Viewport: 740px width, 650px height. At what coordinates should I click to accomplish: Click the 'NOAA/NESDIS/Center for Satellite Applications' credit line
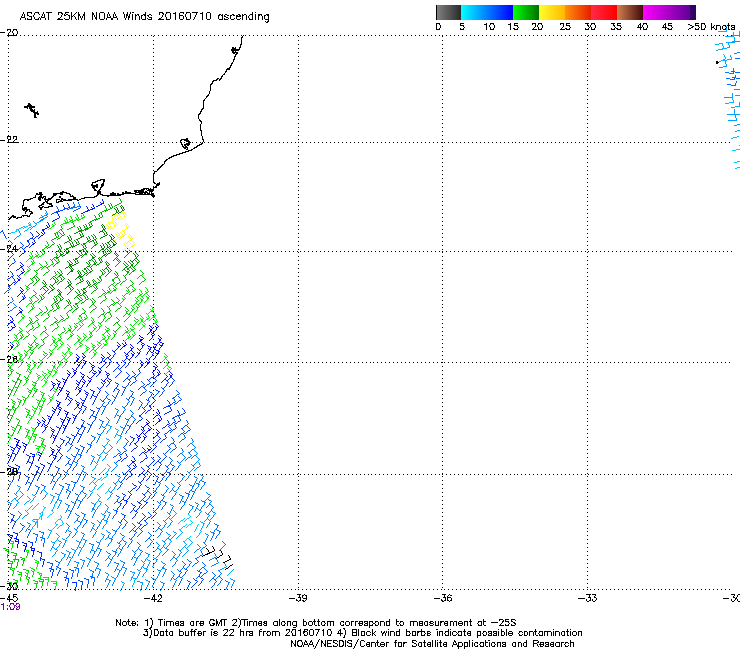pos(432,644)
